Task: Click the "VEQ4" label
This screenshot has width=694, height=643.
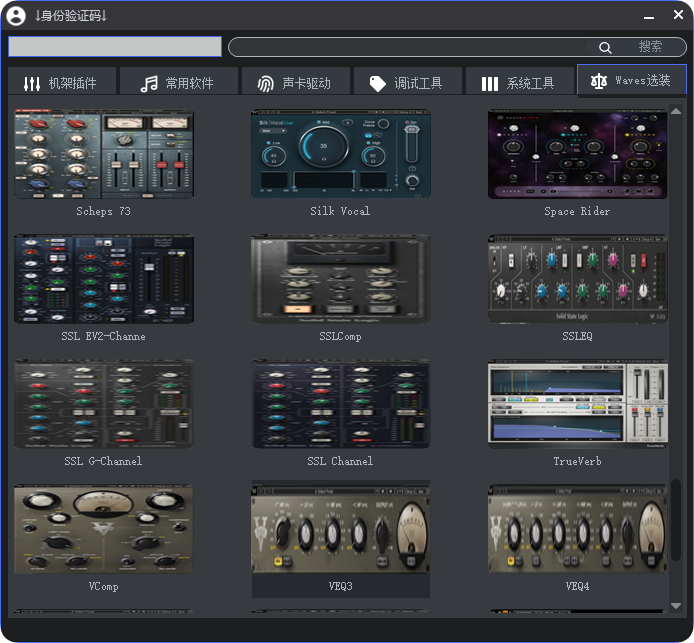Action: 577,586
